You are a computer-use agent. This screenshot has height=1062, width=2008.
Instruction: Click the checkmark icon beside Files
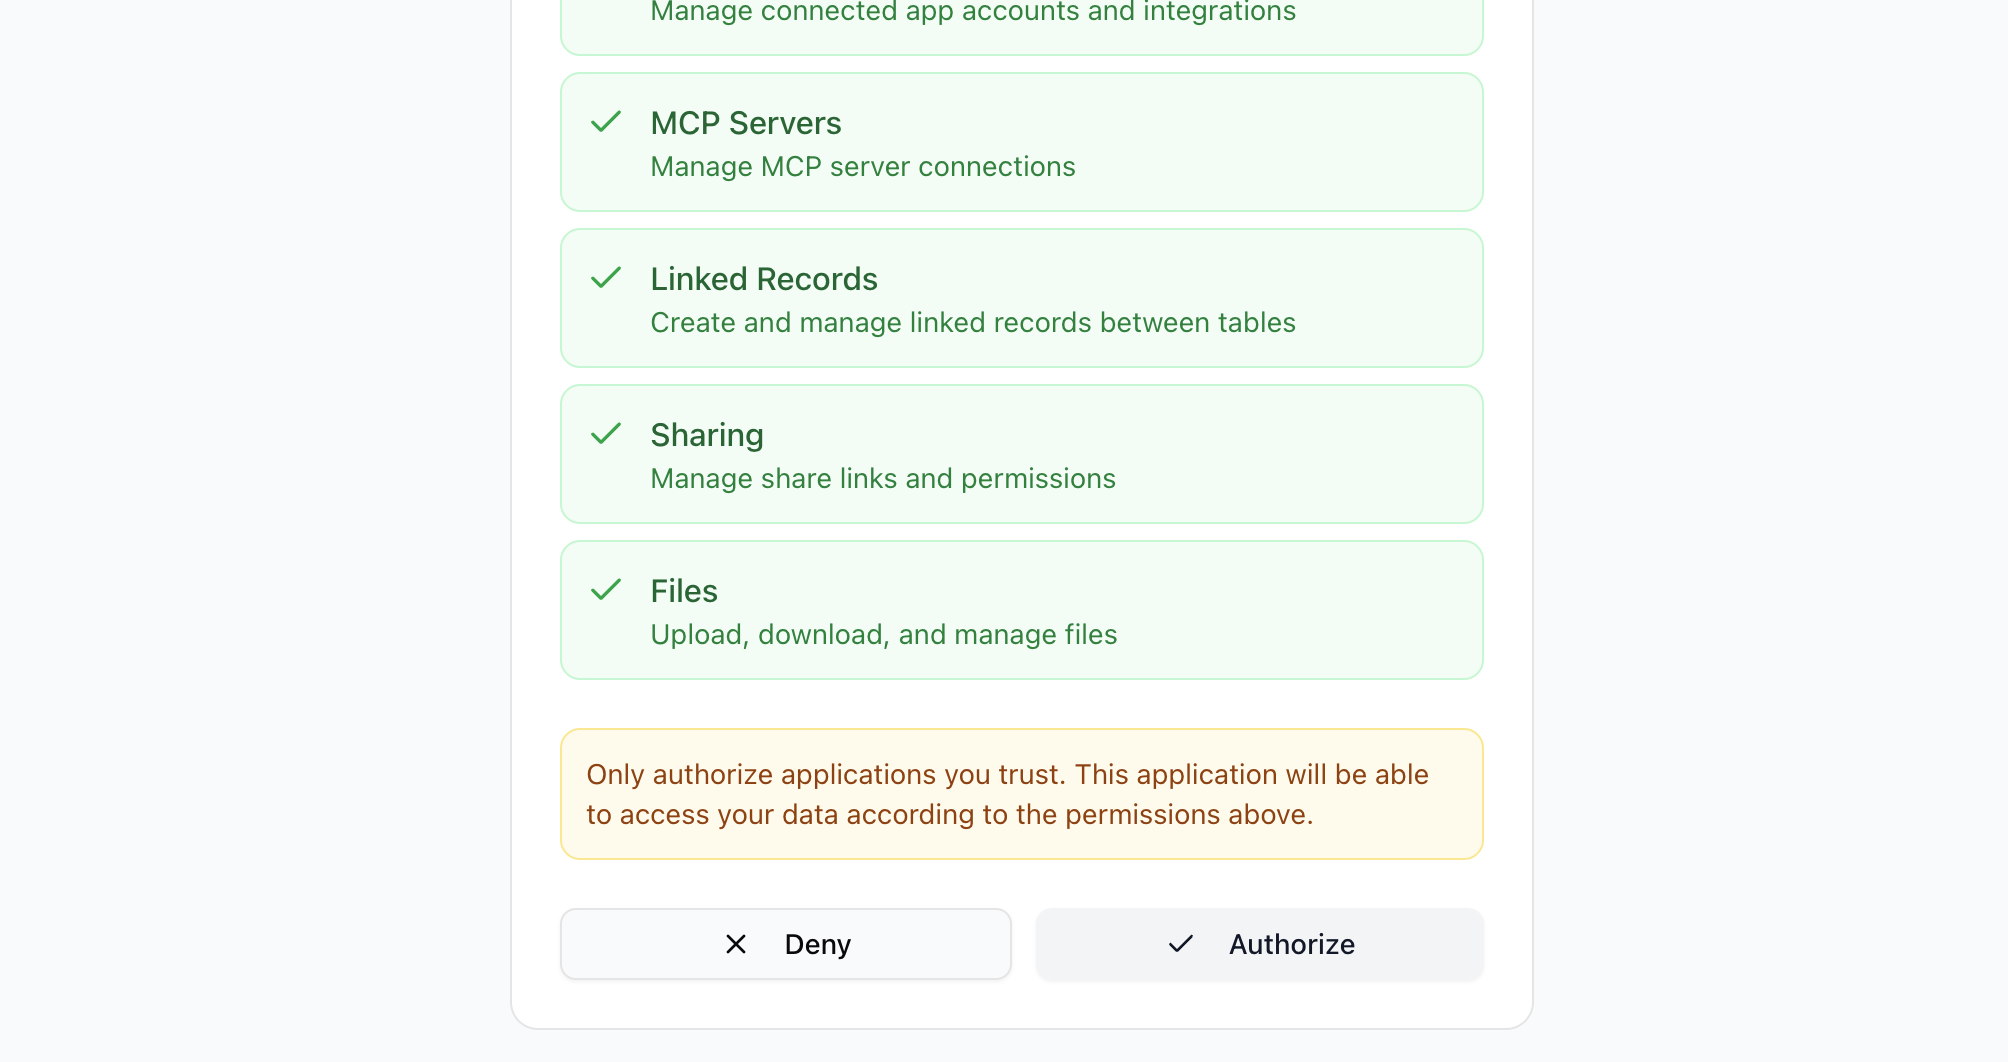click(606, 590)
